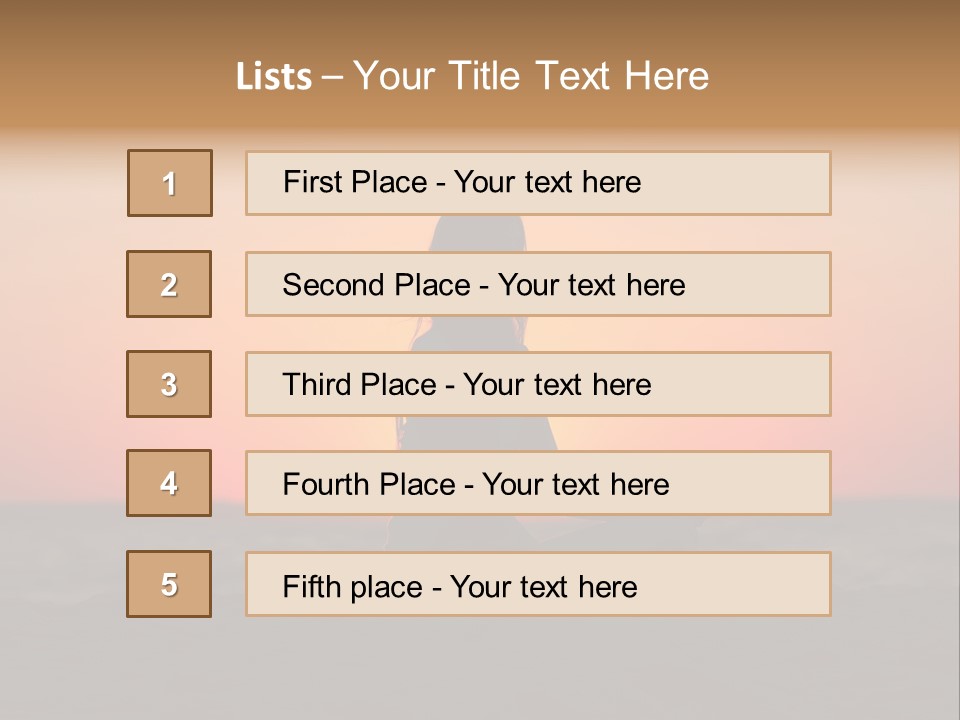Click 'Your Title Text Here' in the title
Viewport: 960px width, 720px height.
531,76
